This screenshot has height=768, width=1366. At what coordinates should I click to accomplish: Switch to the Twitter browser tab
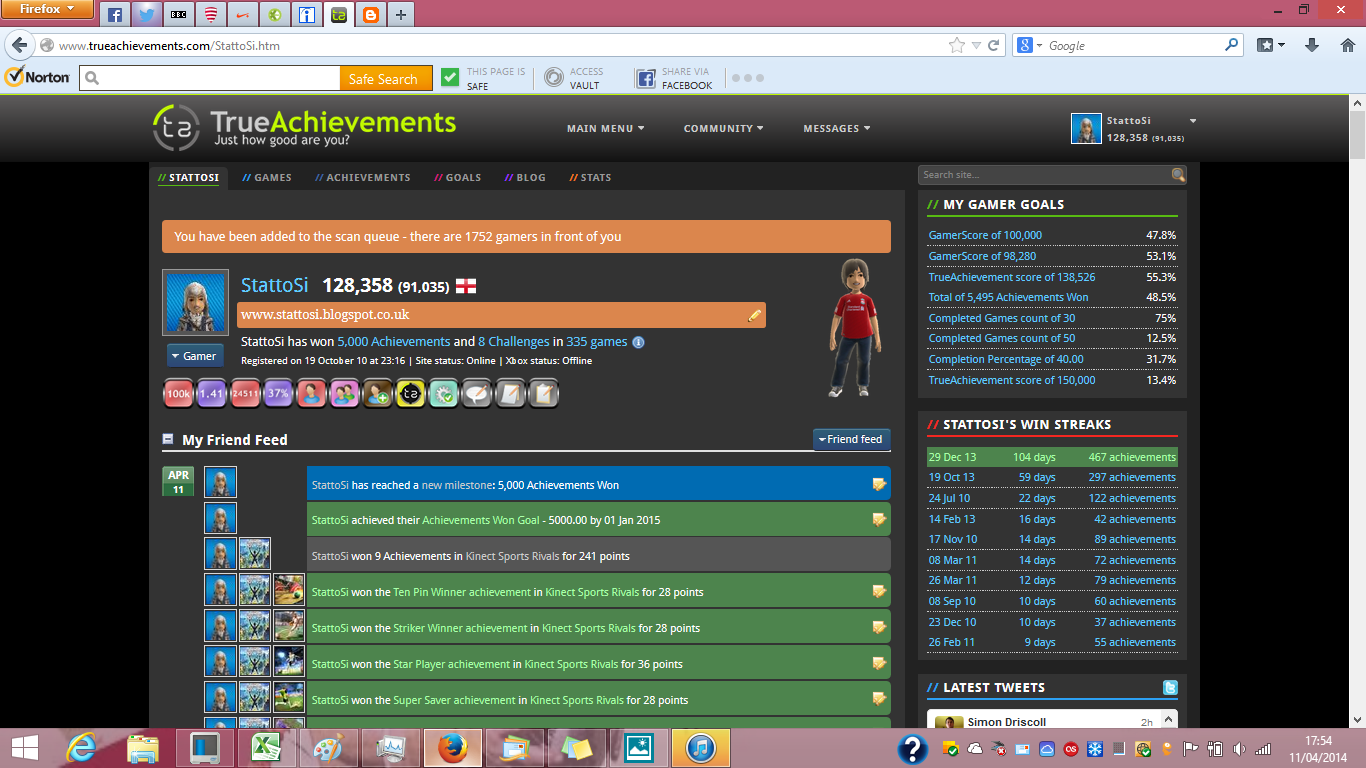[147, 15]
